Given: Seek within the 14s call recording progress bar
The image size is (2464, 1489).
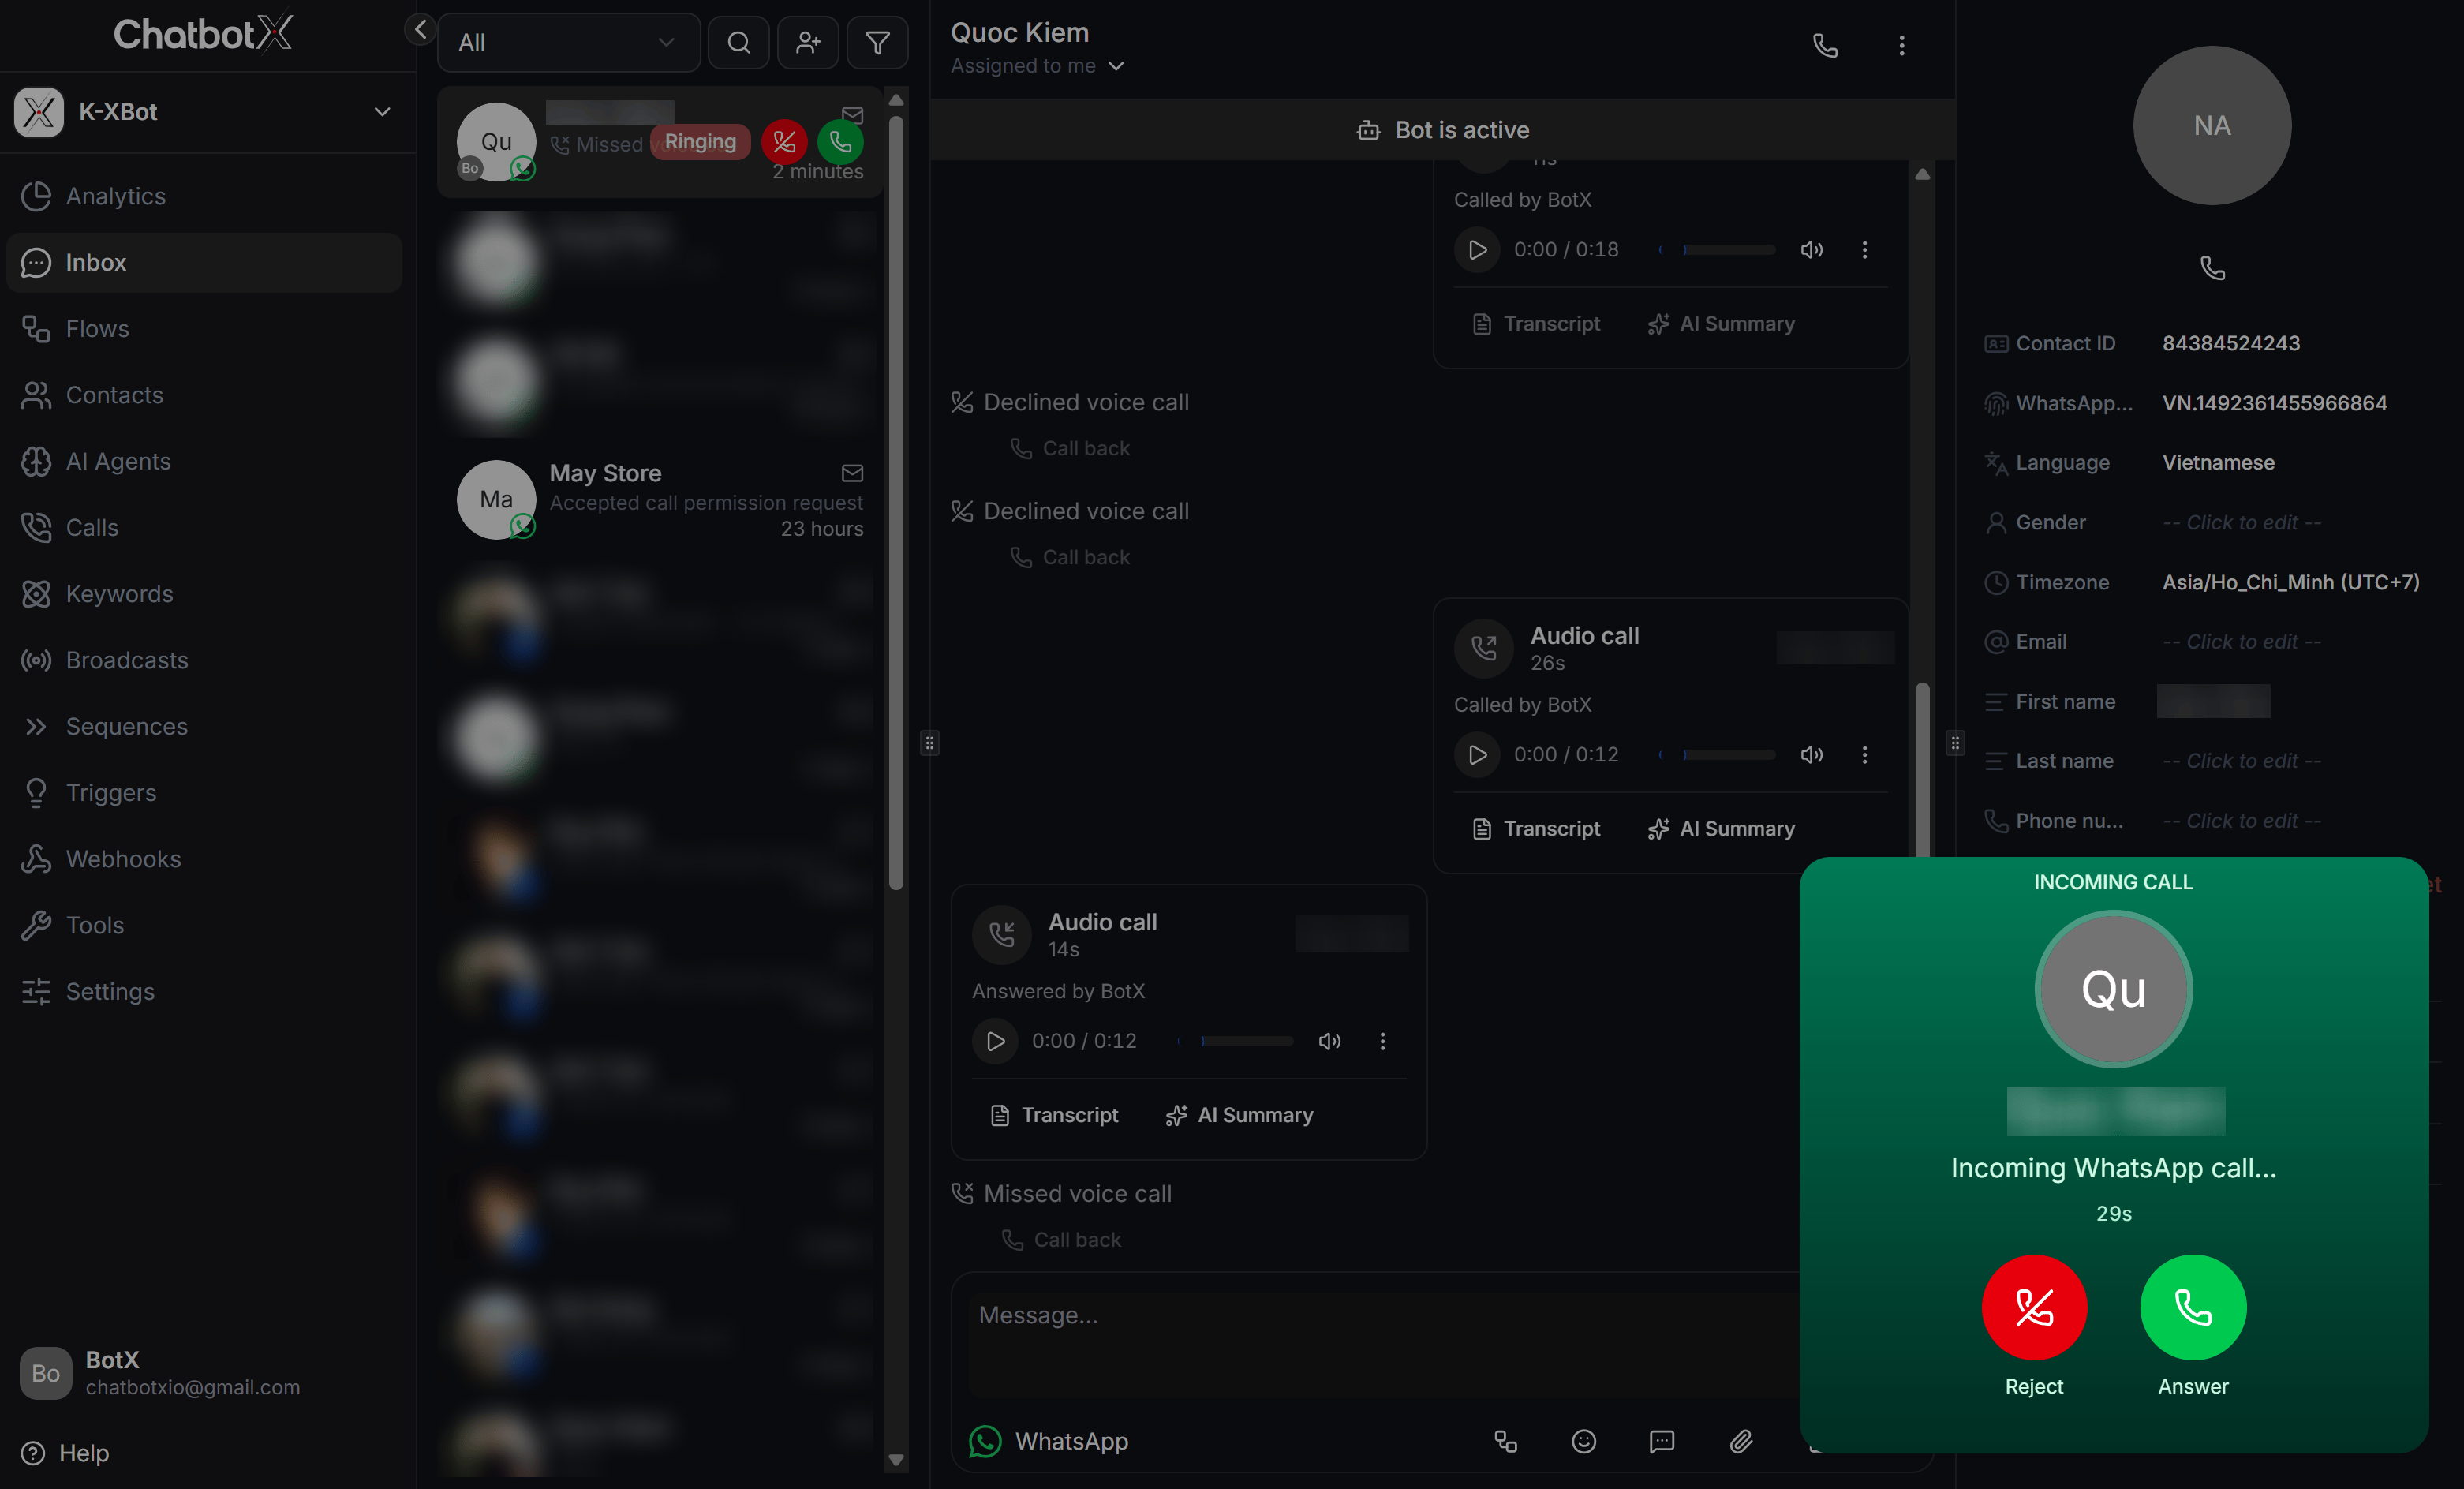Looking at the screenshot, I should pyautogui.click(x=1235, y=1041).
